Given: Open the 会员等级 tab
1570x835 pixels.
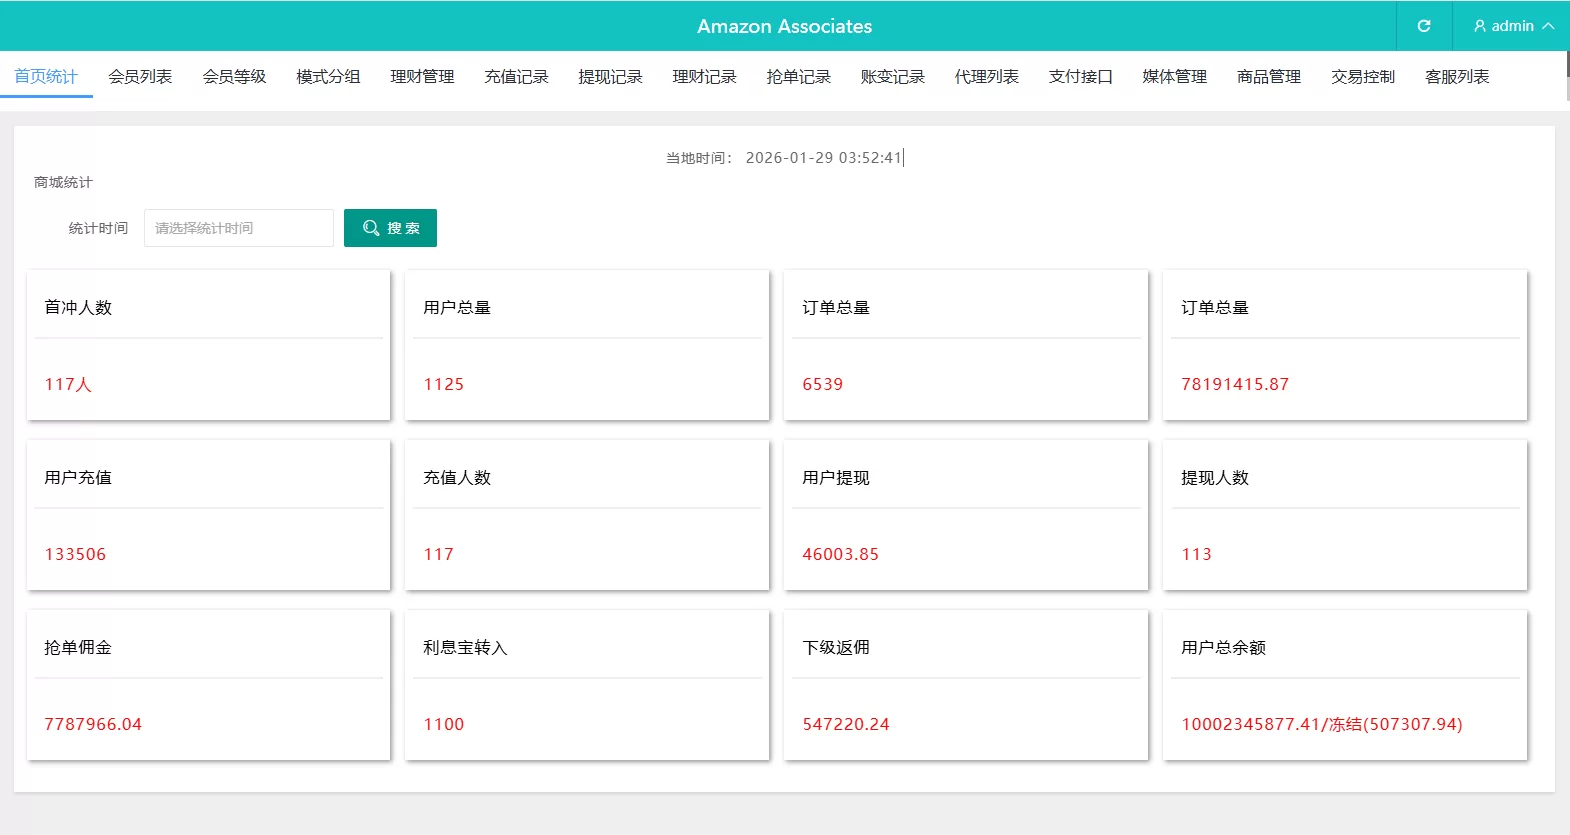Looking at the screenshot, I should coord(234,77).
